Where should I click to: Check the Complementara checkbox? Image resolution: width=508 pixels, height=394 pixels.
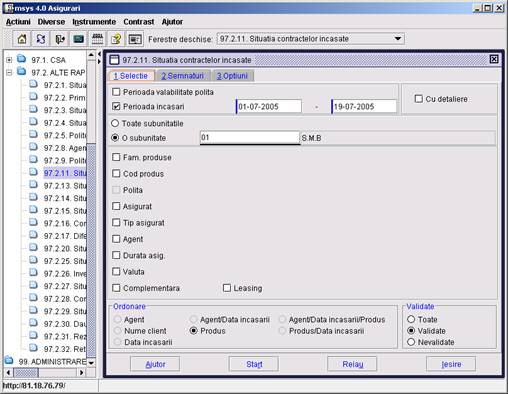coord(116,288)
